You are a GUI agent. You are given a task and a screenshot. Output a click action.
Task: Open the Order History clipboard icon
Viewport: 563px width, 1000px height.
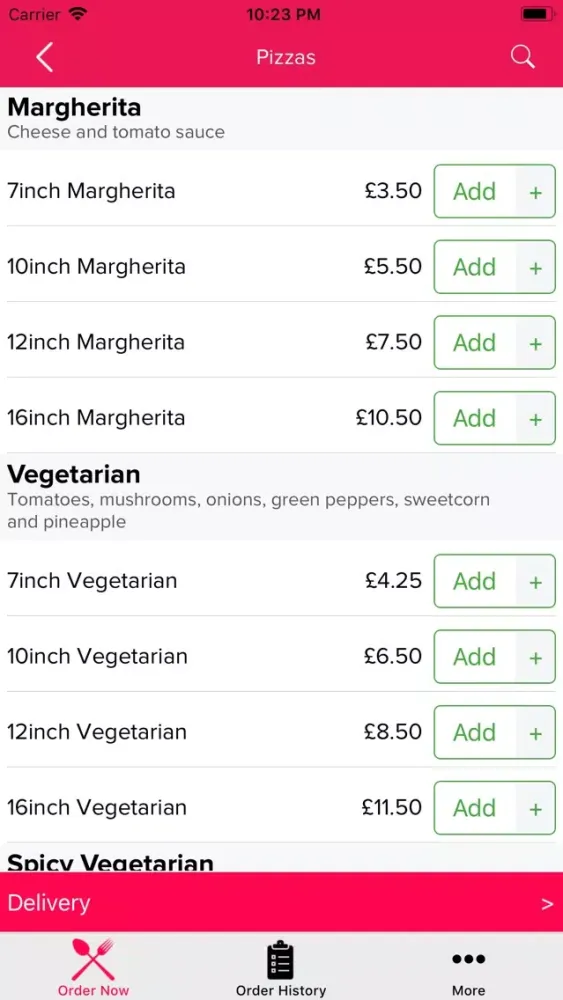click(x=281, y=960)
